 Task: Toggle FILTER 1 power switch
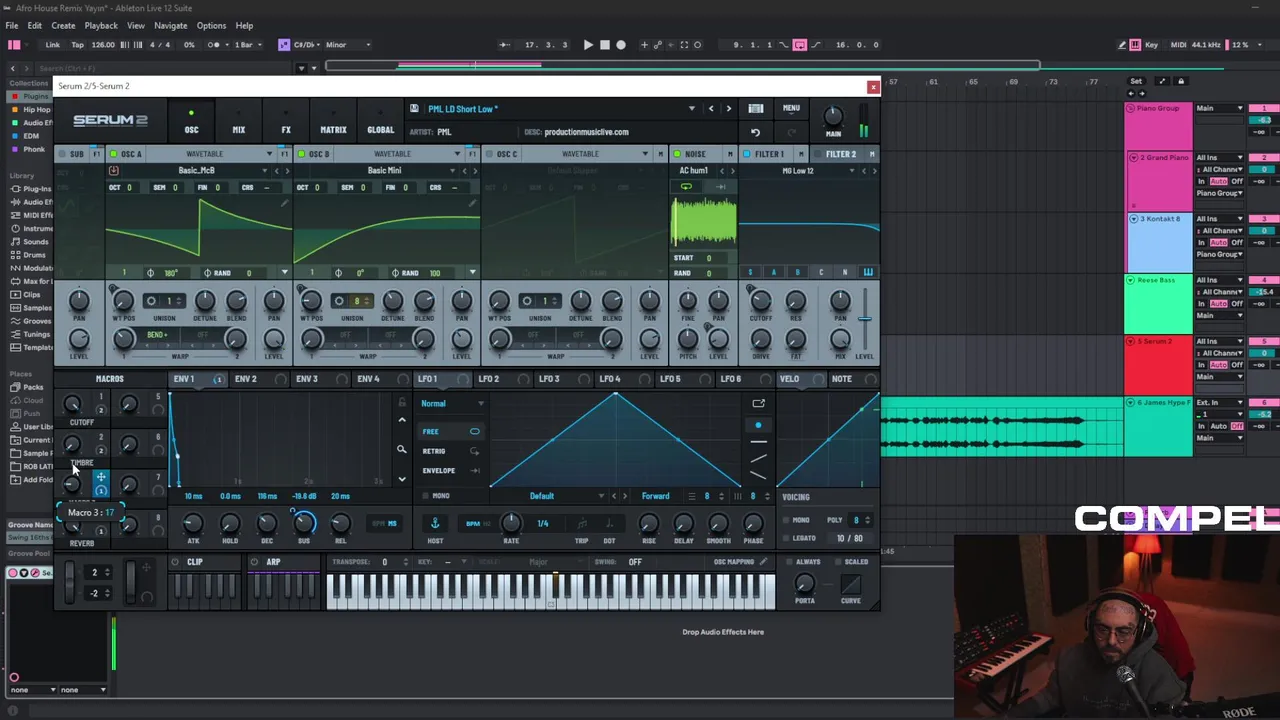click(746, 154)
